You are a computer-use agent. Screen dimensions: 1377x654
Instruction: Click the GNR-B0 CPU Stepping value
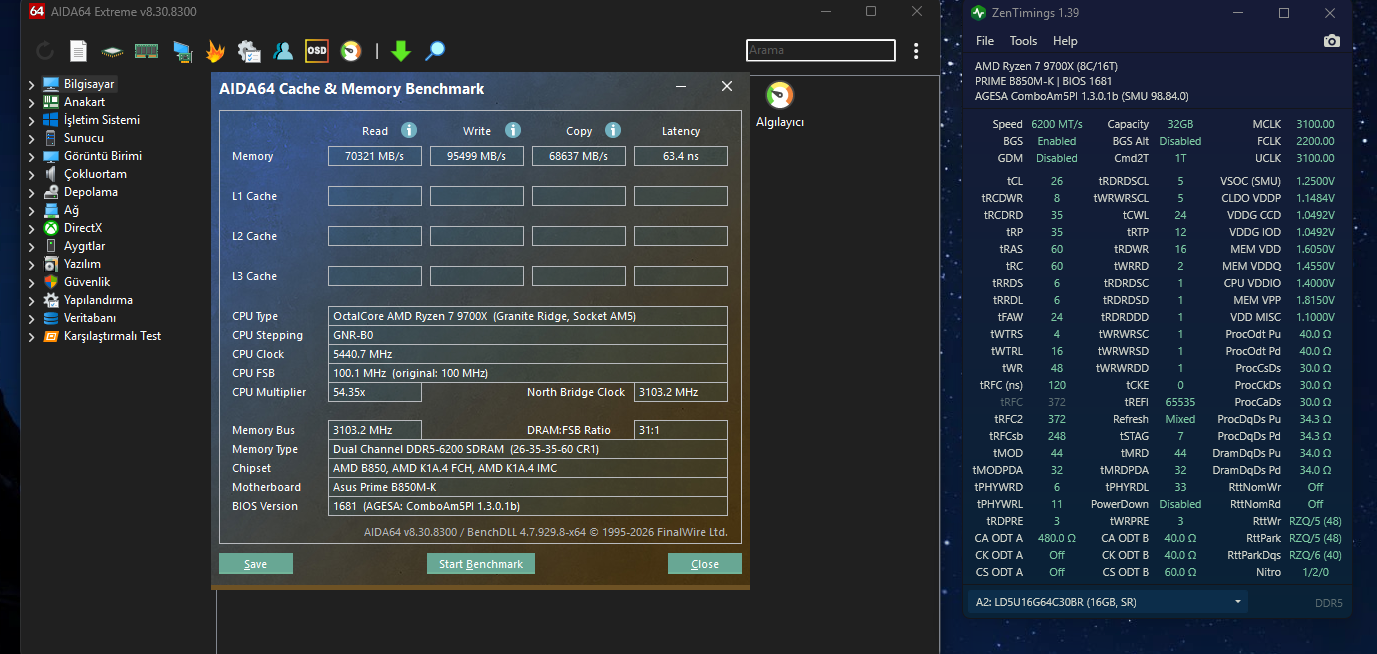528,335
